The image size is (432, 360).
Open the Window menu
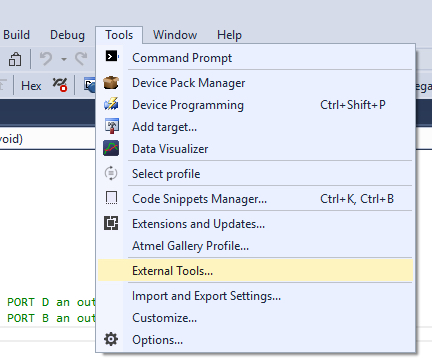pyautogui.click(x=175, y=35)
